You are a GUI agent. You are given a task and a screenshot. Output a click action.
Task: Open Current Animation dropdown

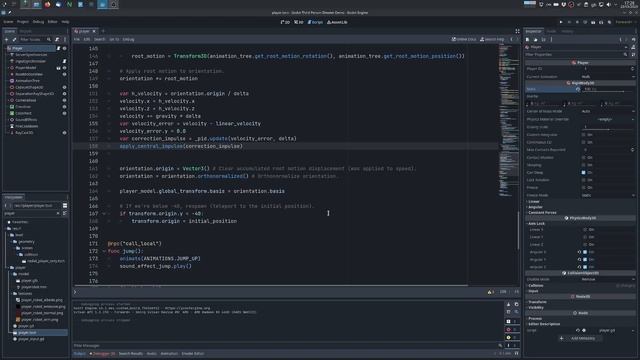(x=608, y=77)
